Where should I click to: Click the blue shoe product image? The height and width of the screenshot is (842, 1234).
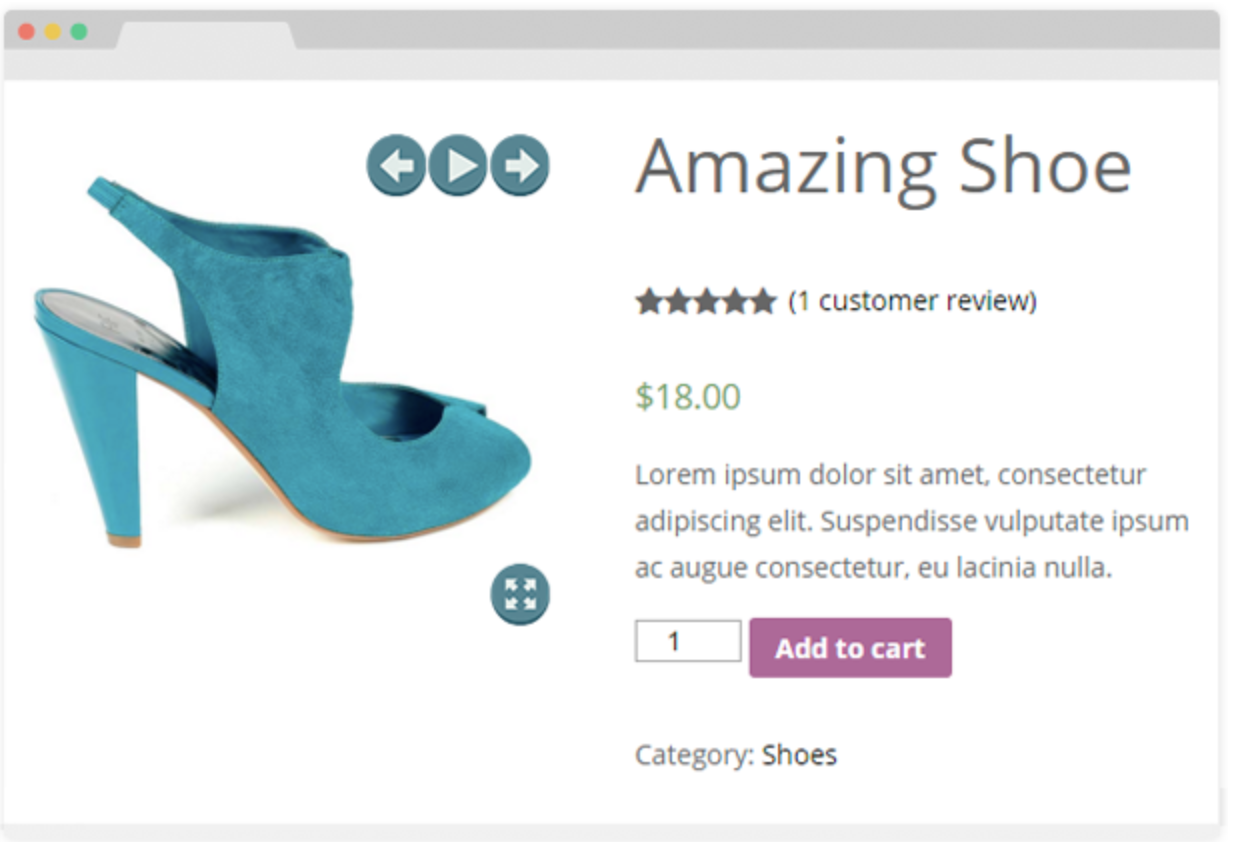[282, 362]
